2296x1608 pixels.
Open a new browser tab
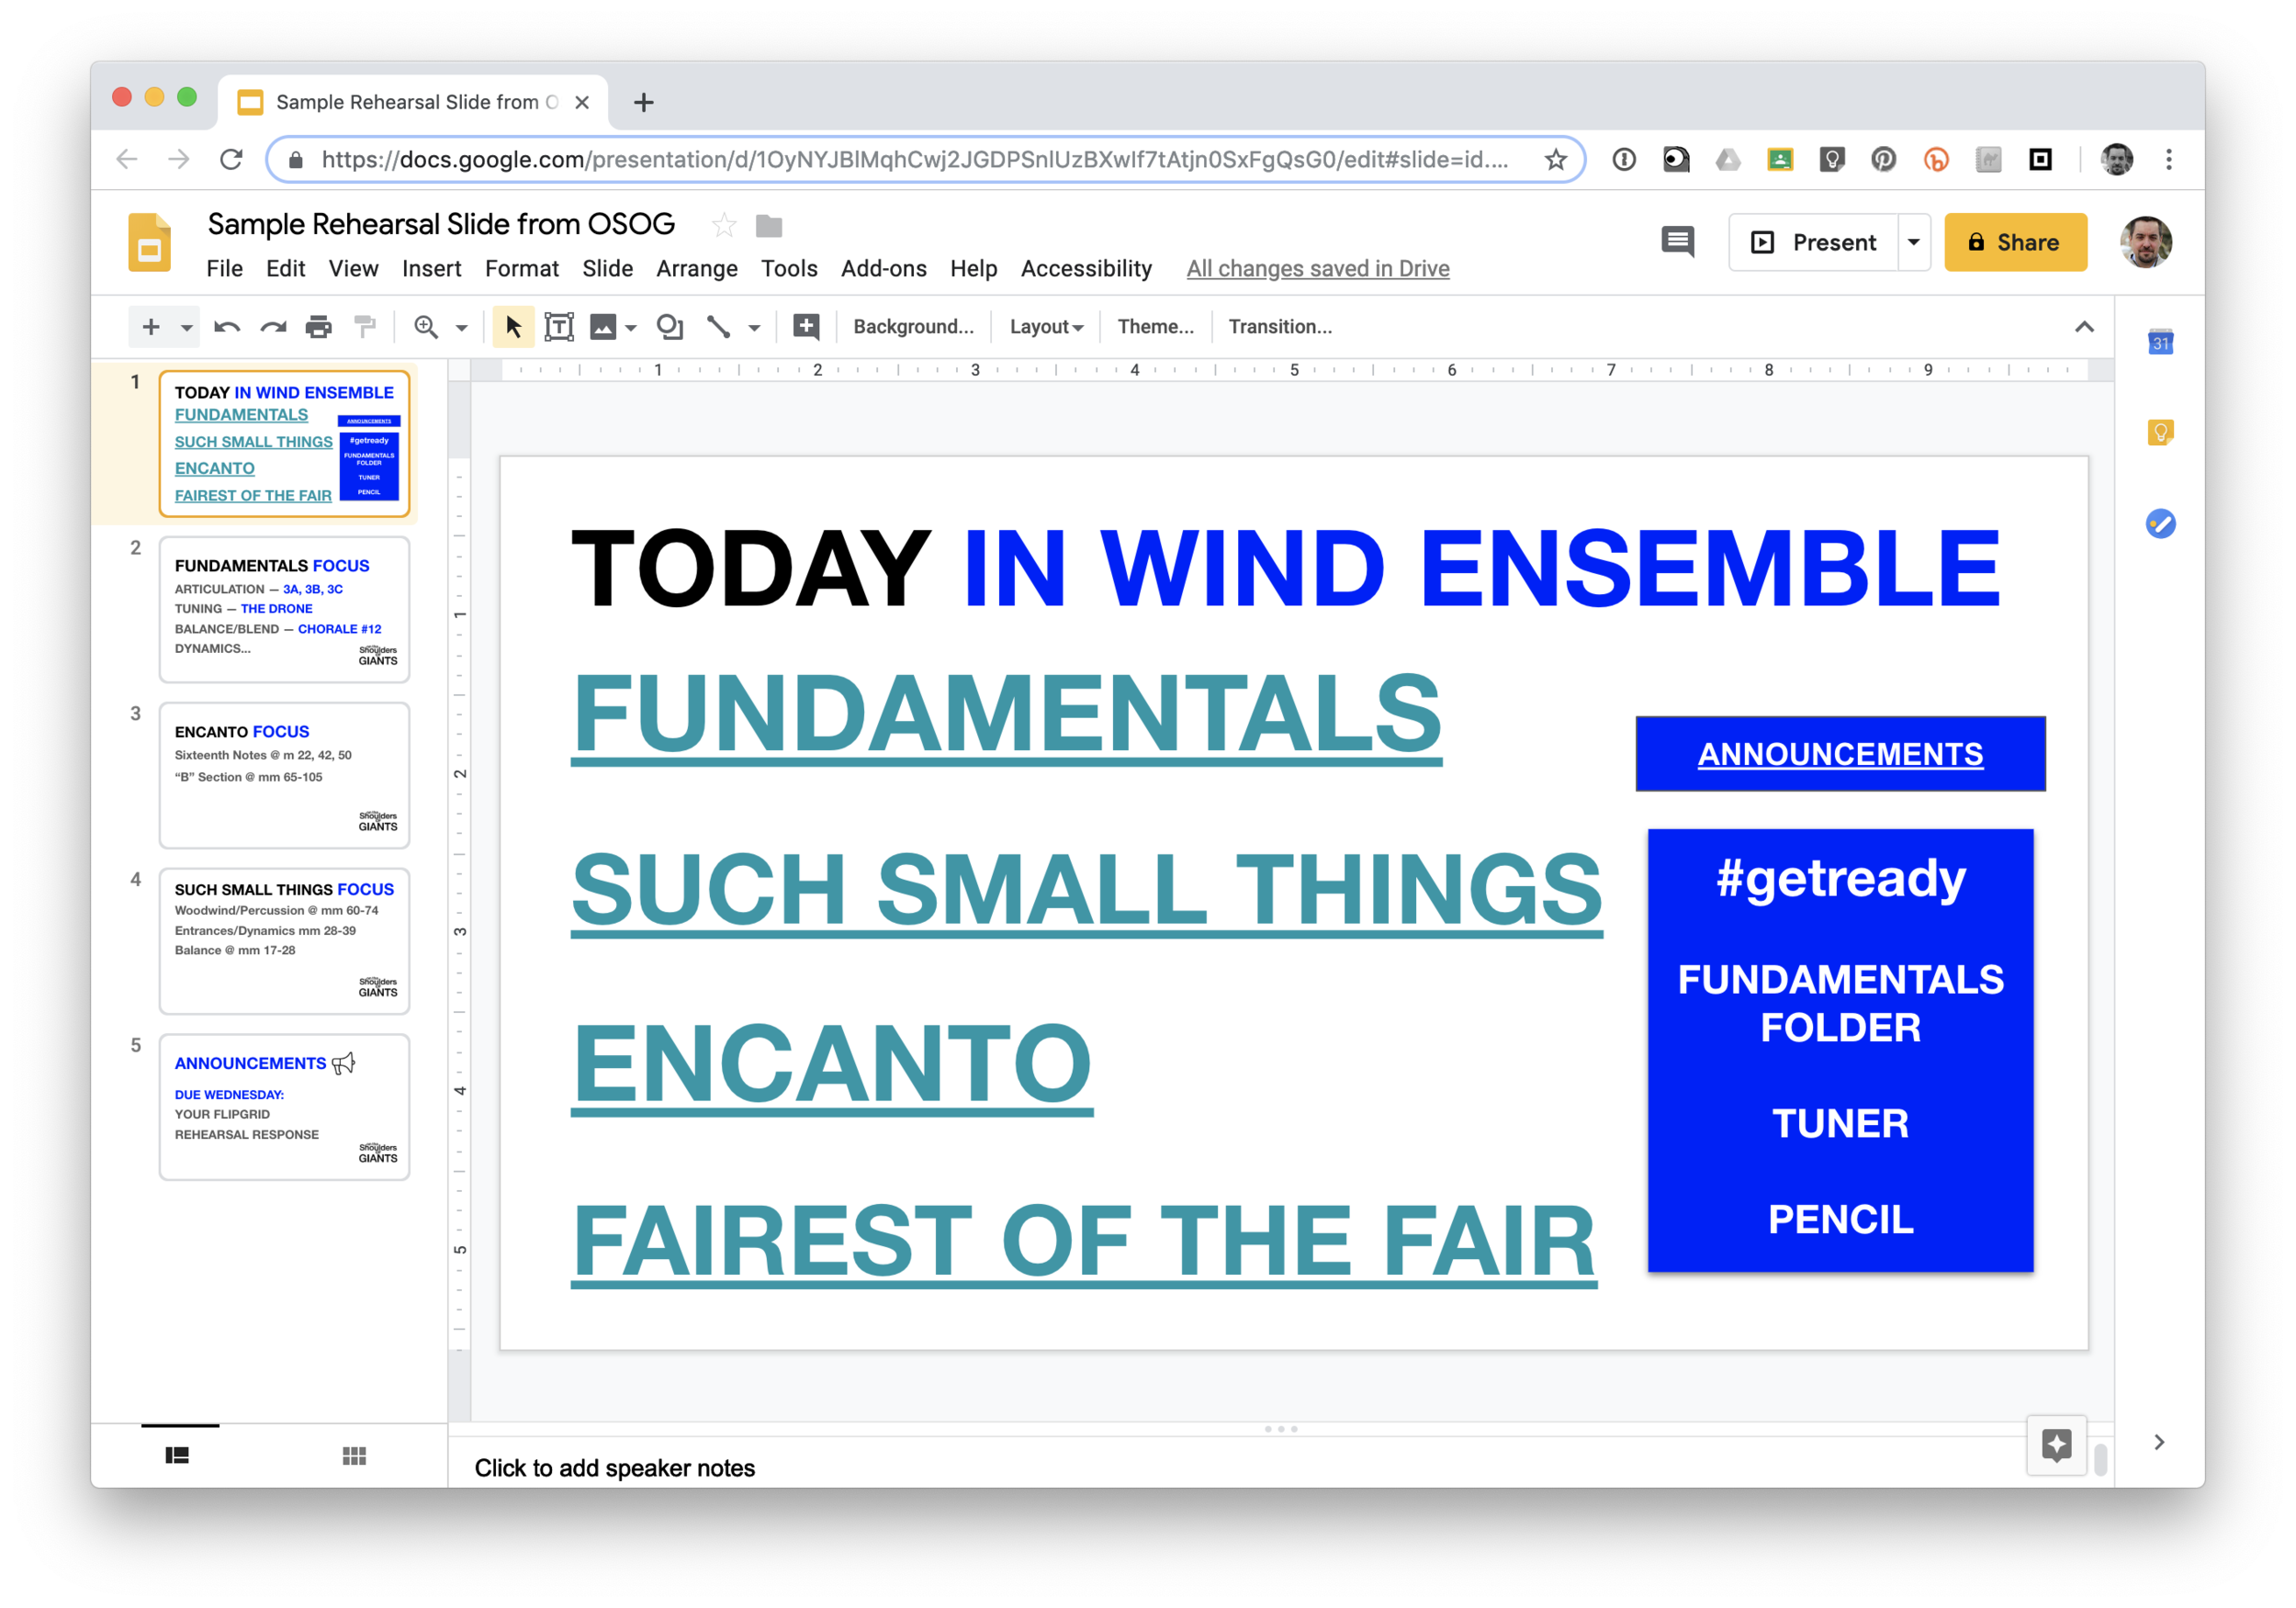click(x=644, y=102)
